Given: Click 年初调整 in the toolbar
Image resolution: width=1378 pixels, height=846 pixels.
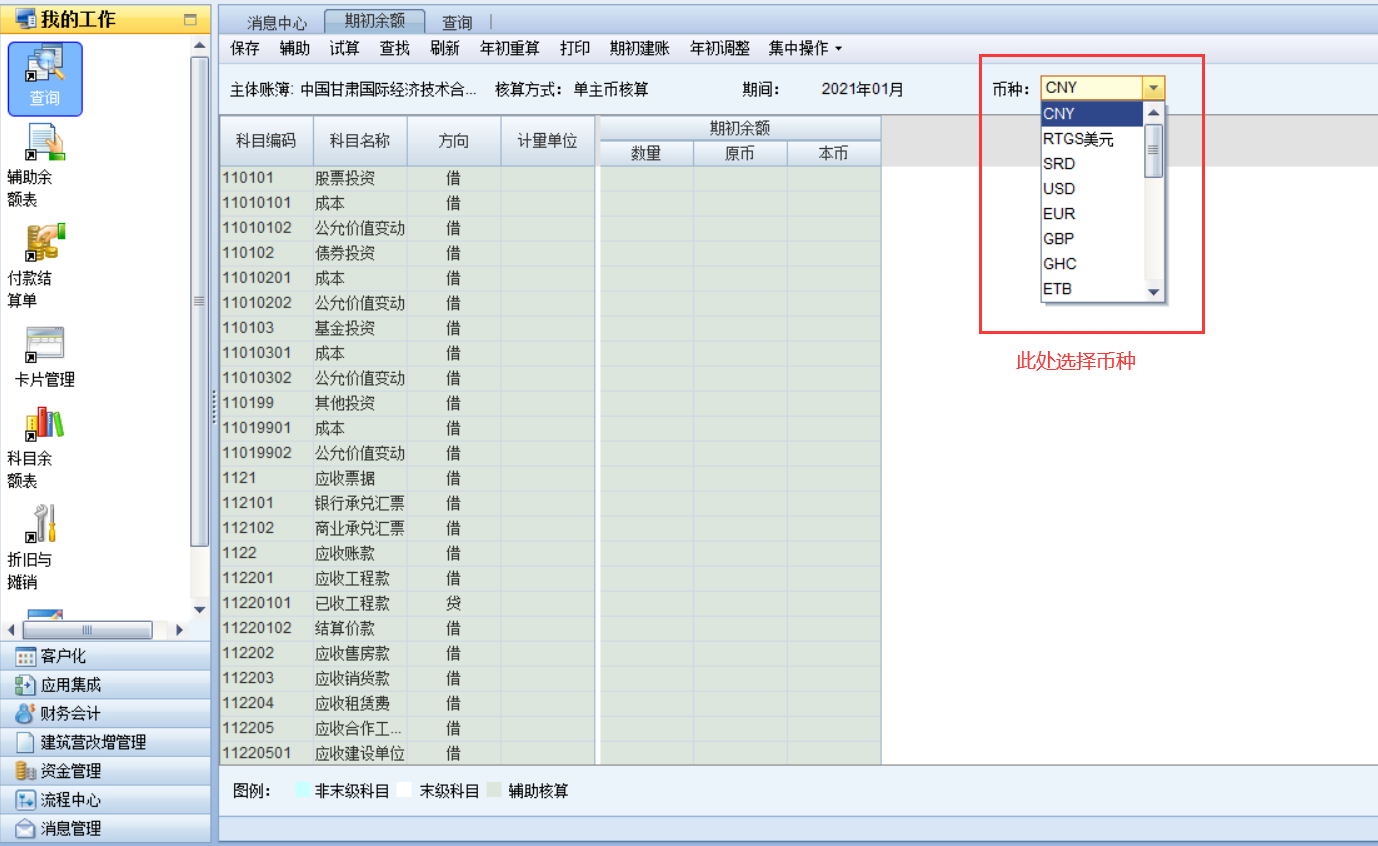Looking at the screenshot, I should coord(720,48).
